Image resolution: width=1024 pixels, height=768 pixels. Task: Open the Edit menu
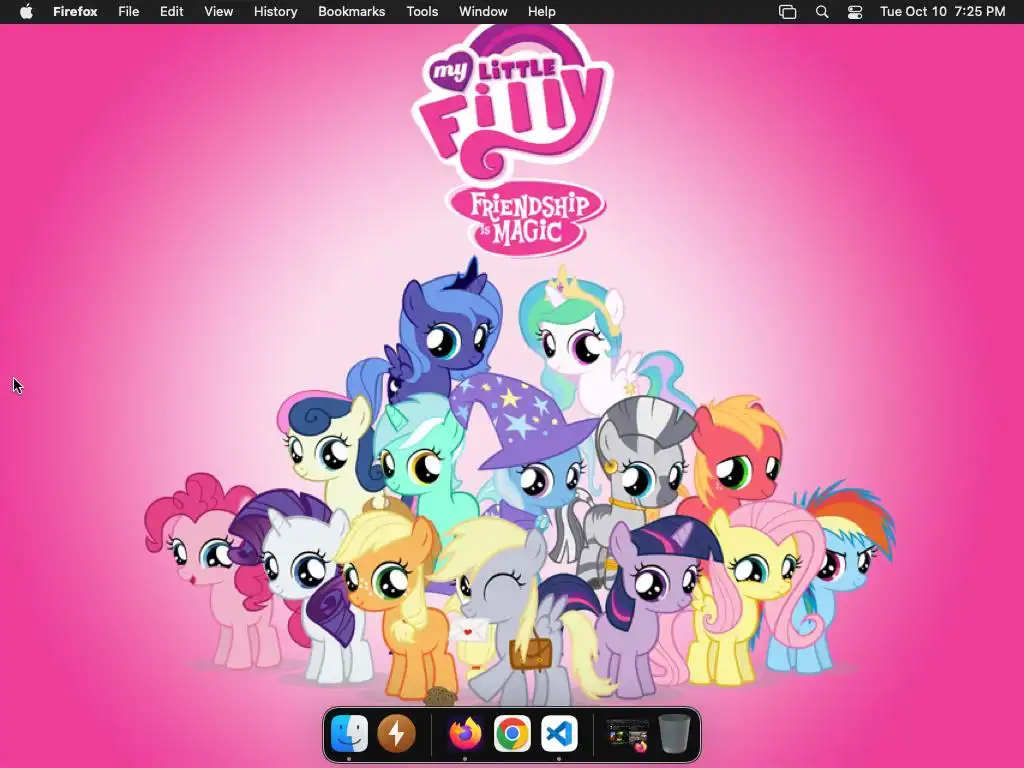click(172, 12)
